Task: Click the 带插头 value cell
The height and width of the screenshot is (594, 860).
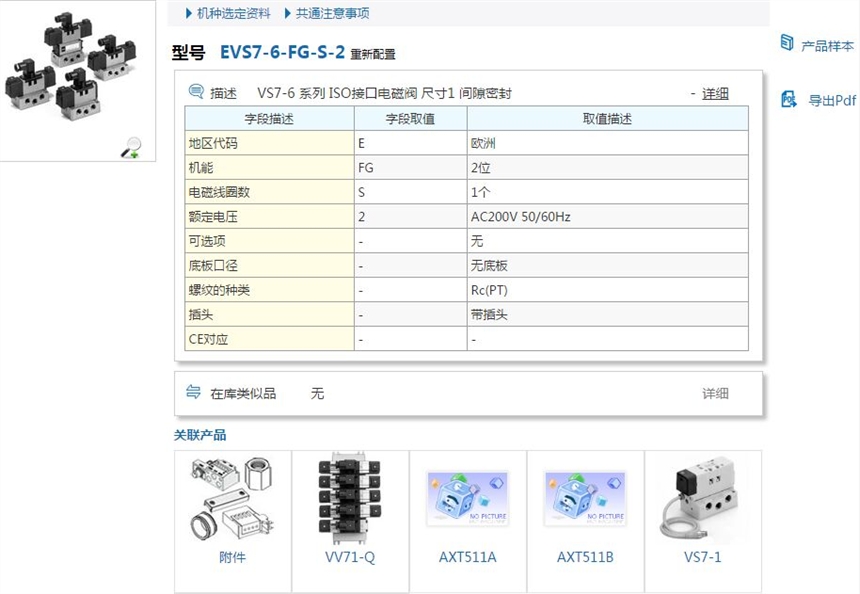Action: point(607,314)
